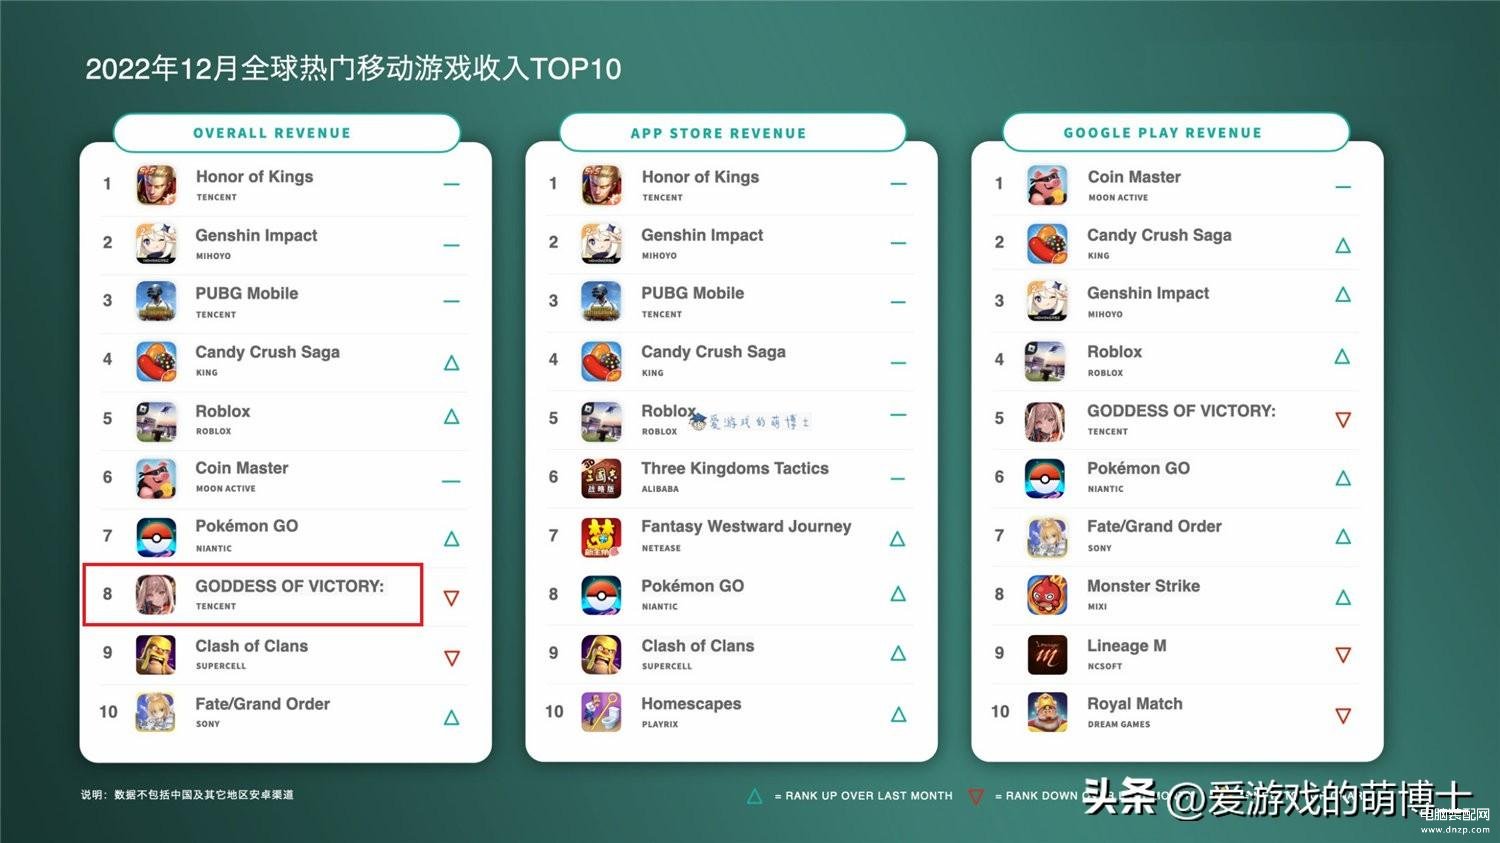Click Roblox icon in Google Play list
This screenshot has width=1500, height=843.
tap(1047, 361)
